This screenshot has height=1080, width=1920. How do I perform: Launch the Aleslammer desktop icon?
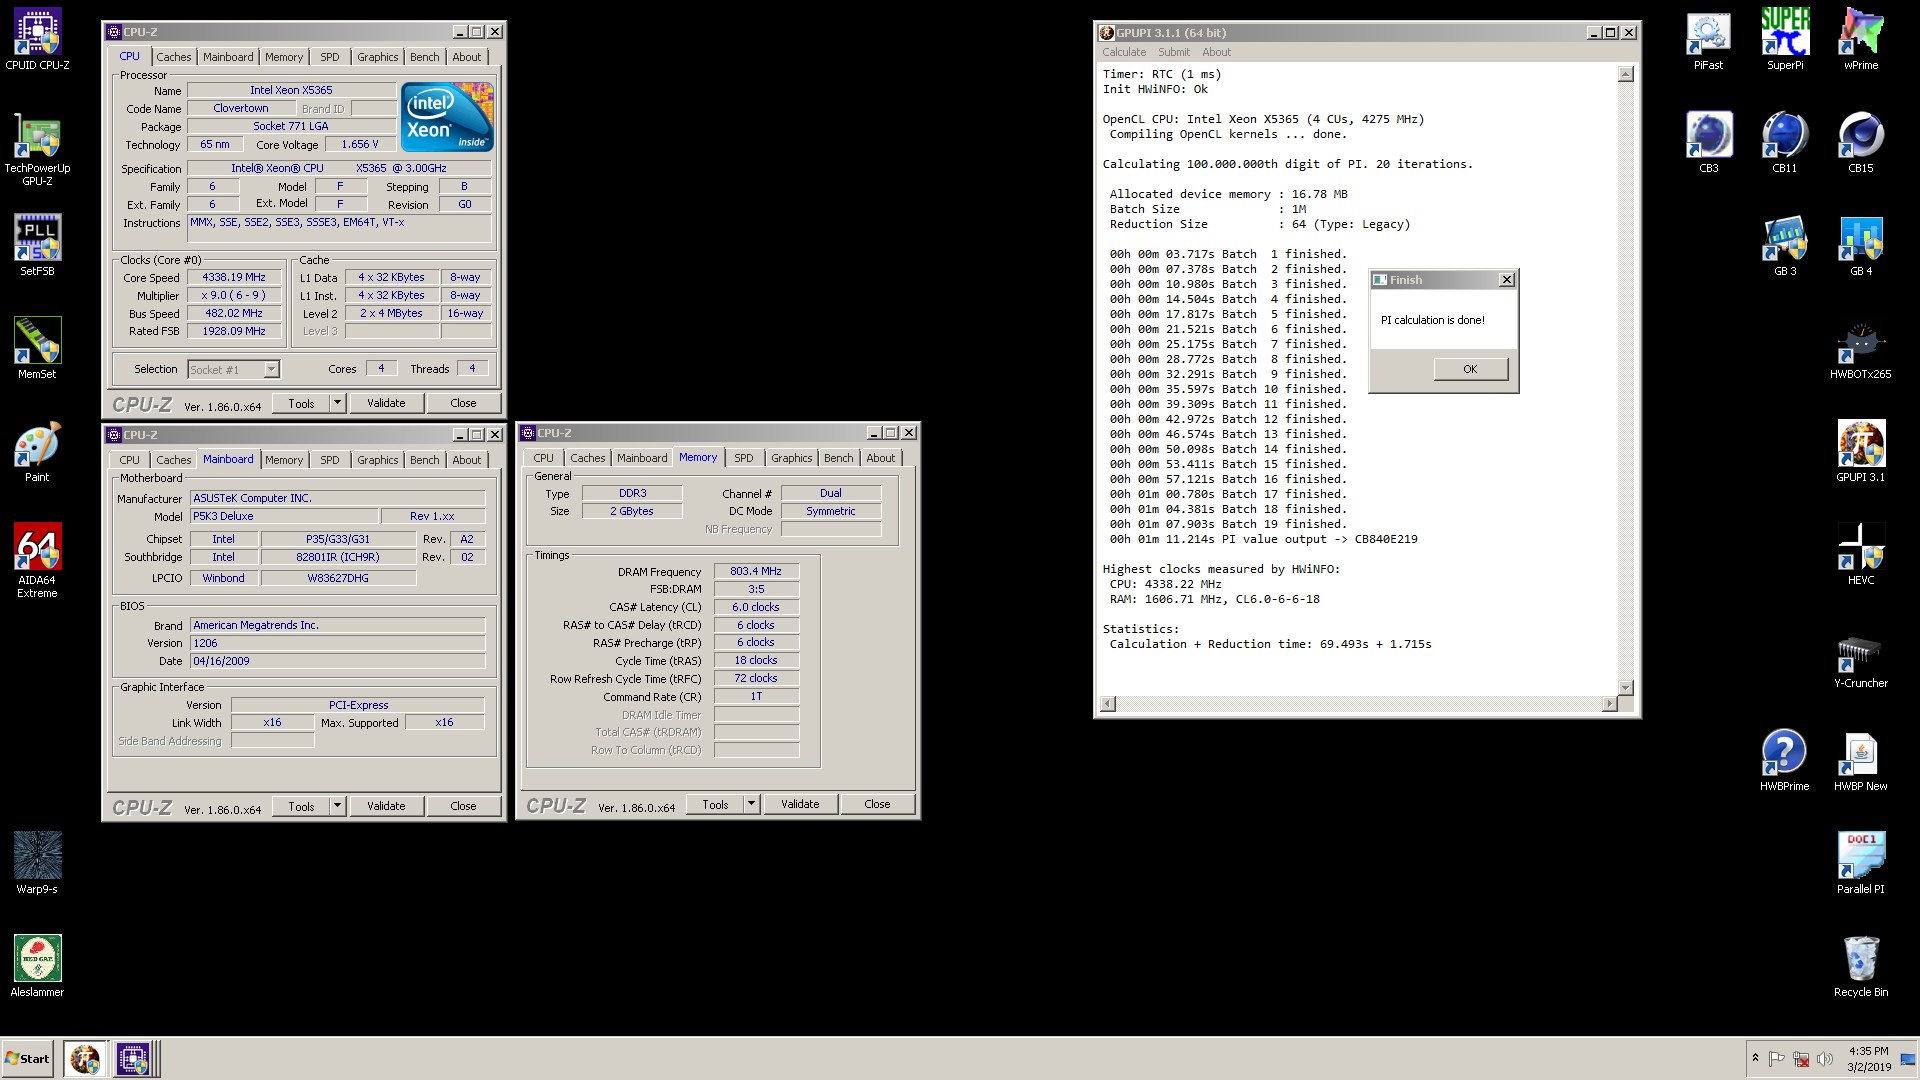coord(37,966)
